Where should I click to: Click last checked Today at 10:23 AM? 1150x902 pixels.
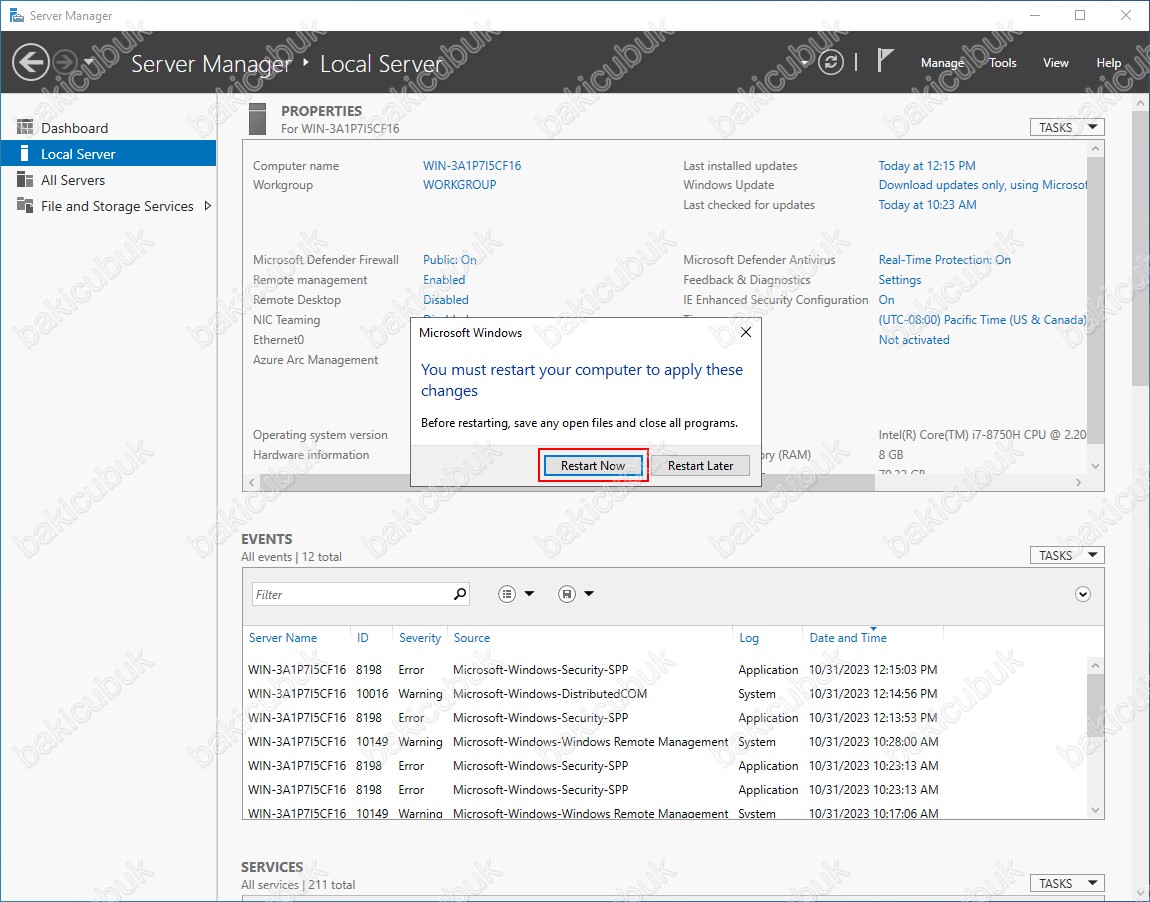point(928,205)
